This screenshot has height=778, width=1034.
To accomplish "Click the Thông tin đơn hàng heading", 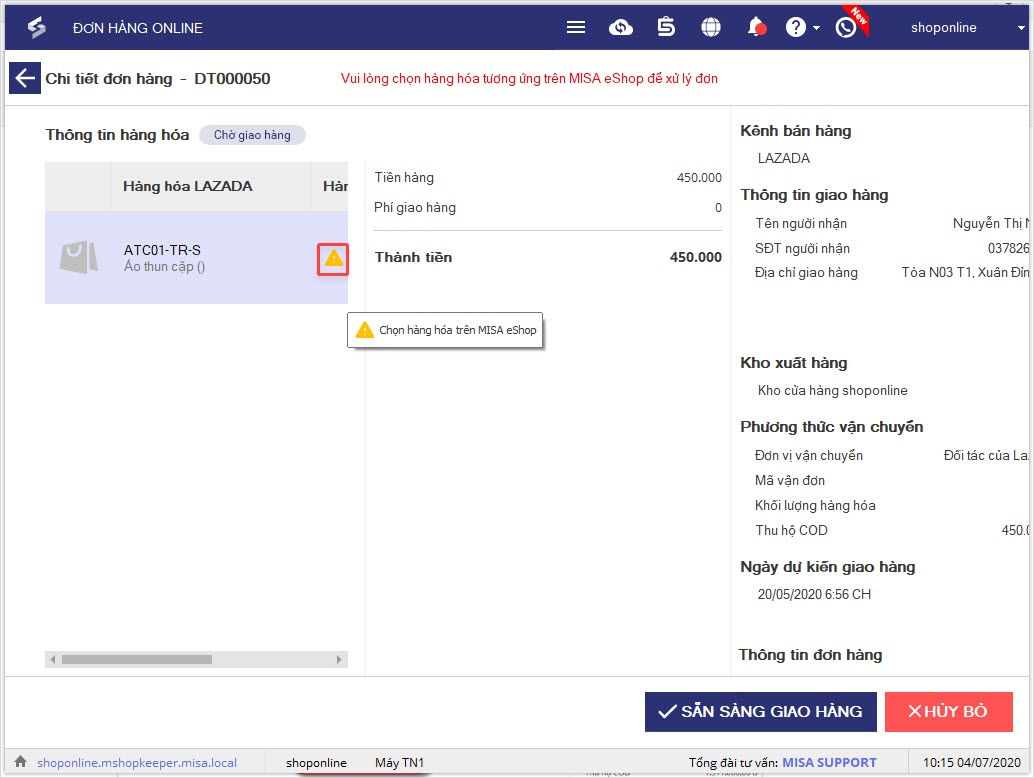I will [x=810, y=655].
